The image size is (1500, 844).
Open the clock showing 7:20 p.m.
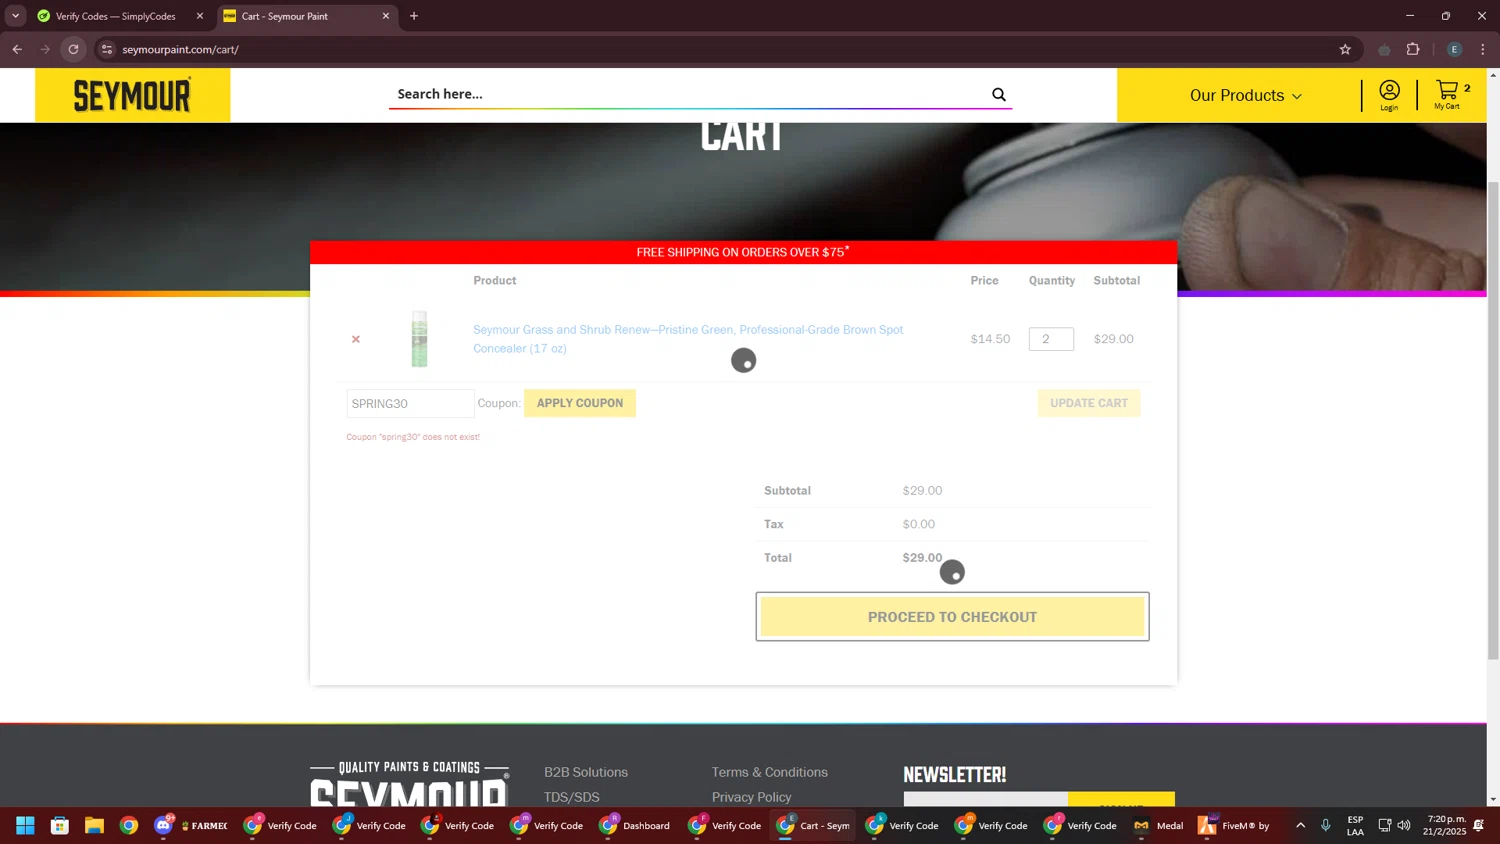click(x=1446, y=825)
